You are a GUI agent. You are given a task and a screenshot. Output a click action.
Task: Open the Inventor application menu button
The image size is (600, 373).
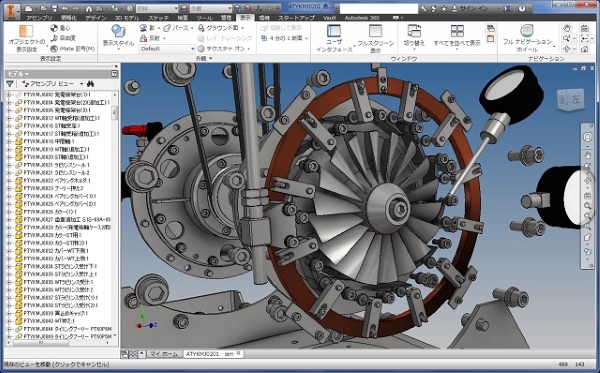(x=11, y=11)
